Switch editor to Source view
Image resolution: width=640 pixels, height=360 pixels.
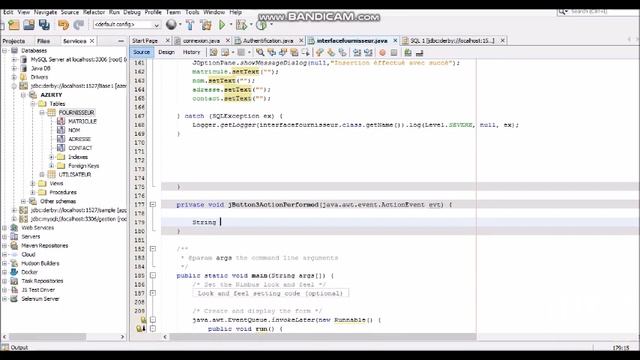coord(142,52)
